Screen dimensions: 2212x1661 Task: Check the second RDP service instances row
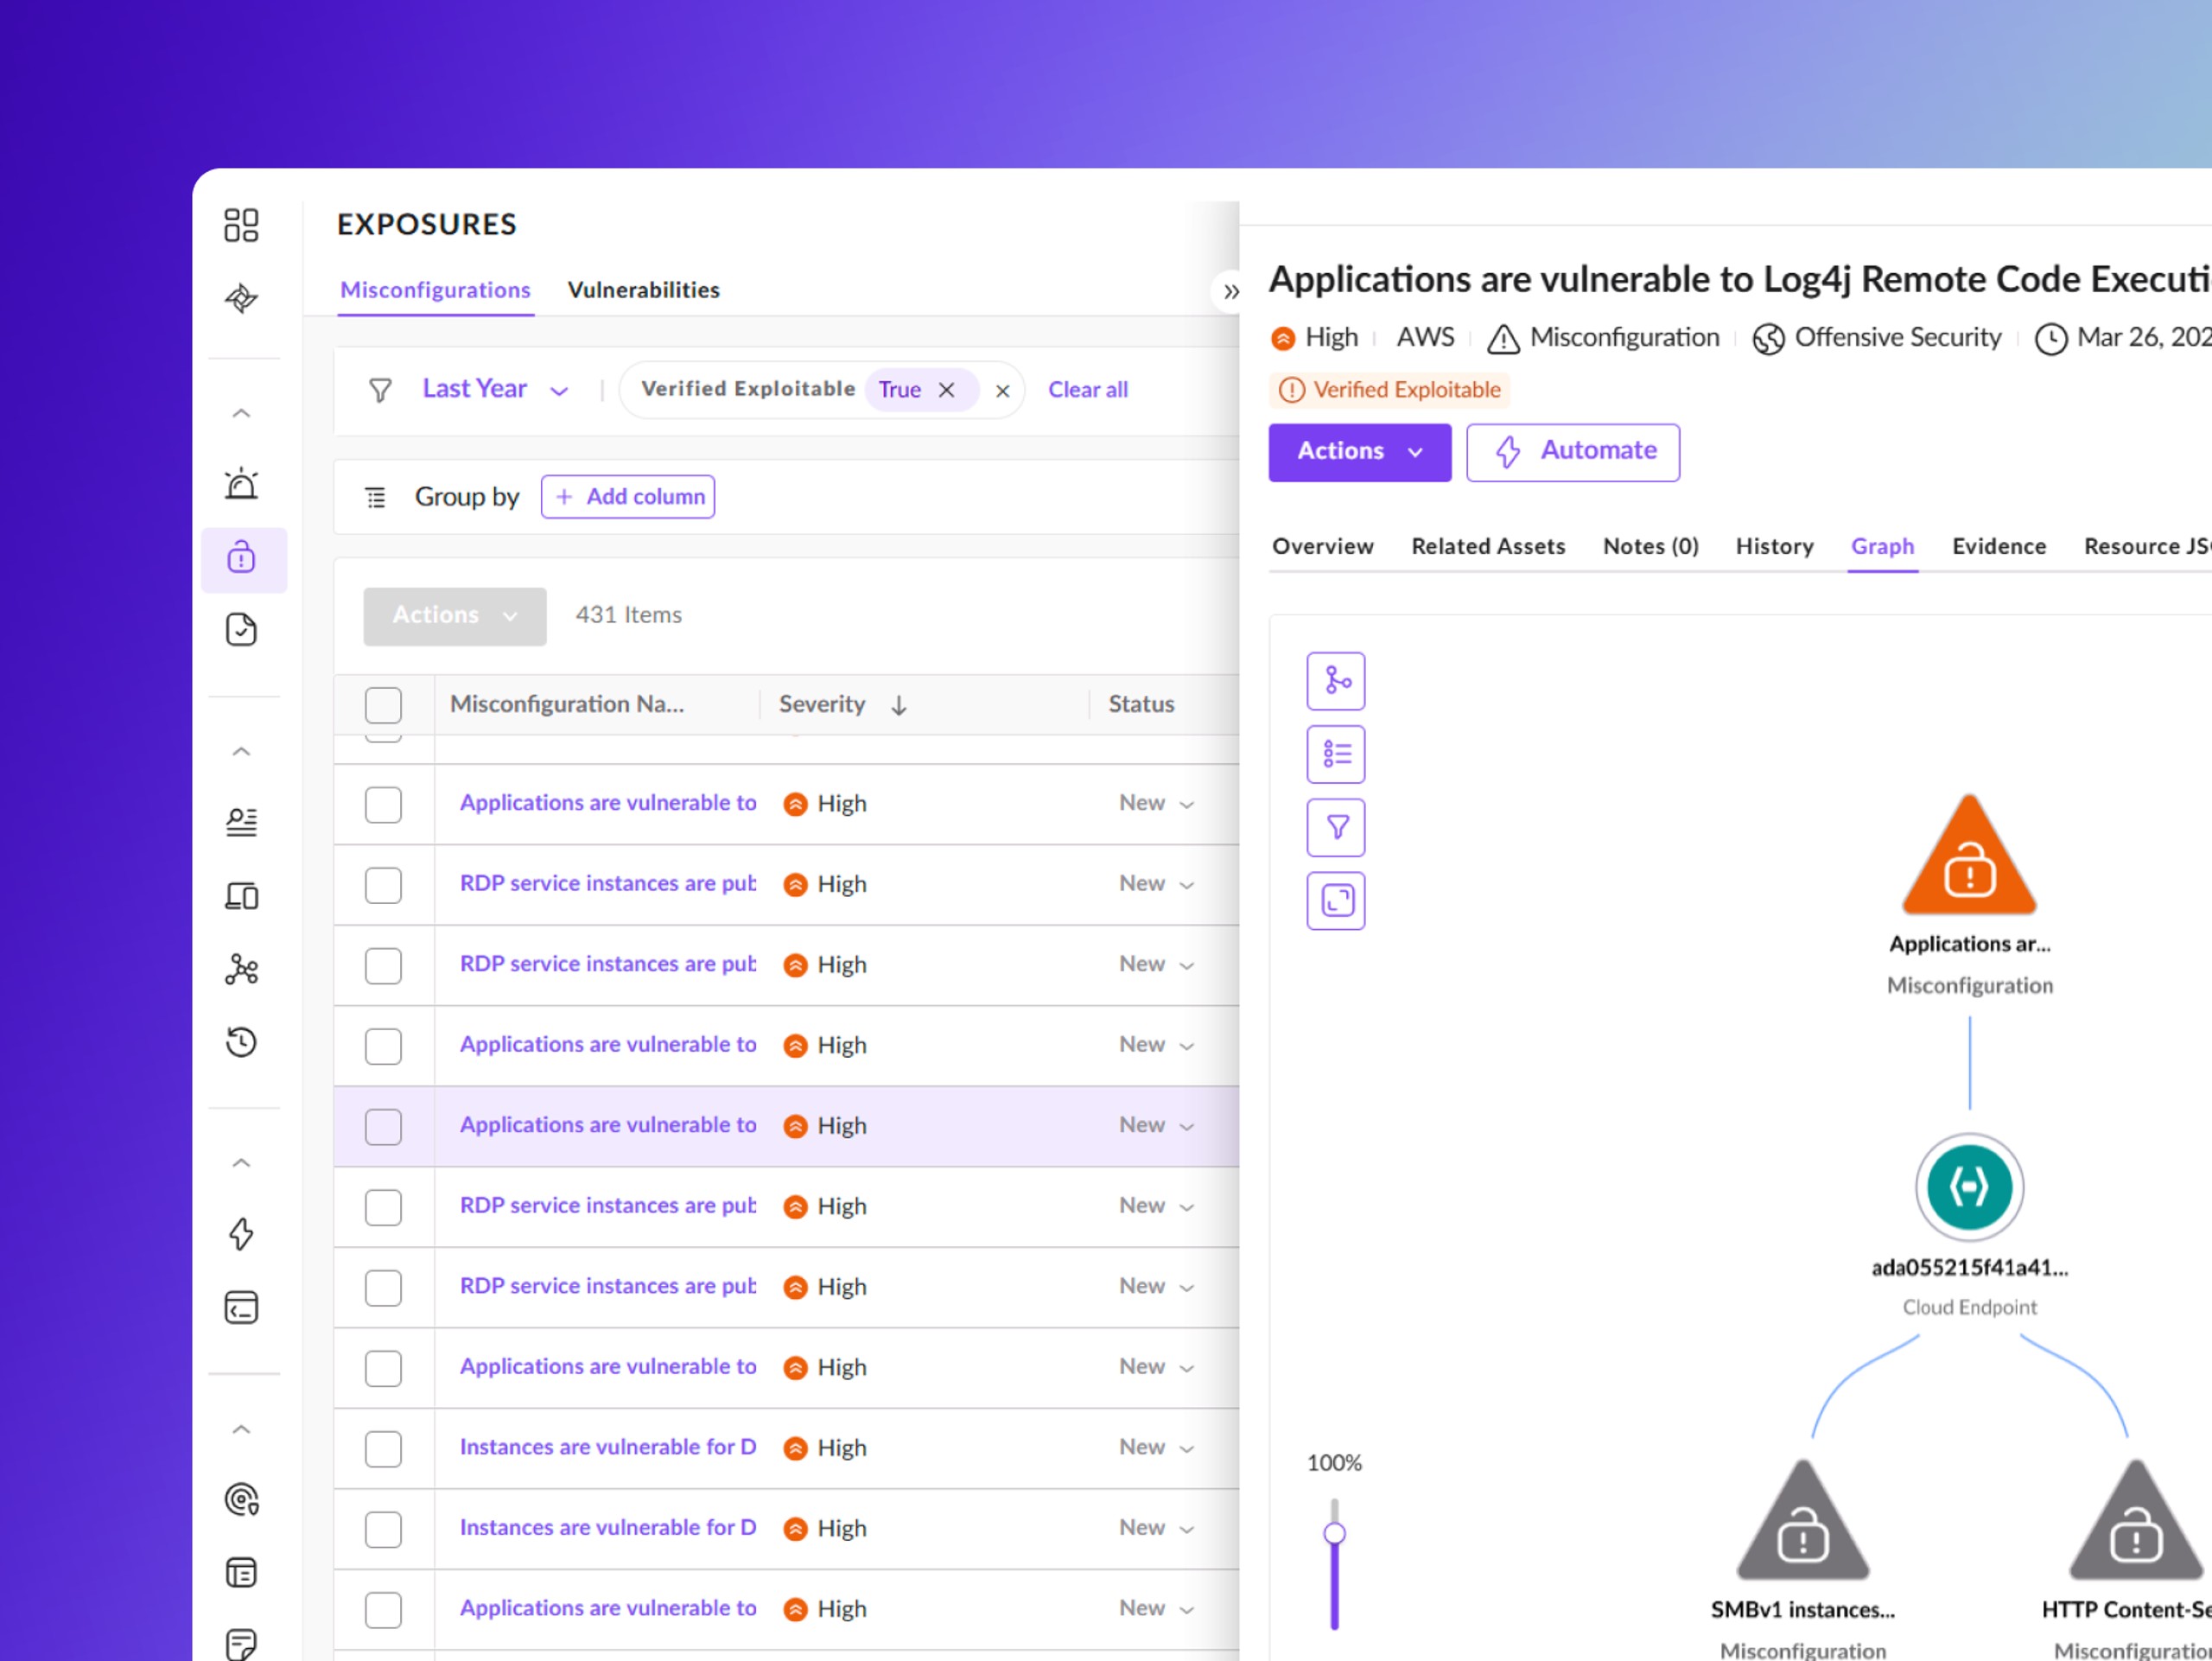(383, 965)
